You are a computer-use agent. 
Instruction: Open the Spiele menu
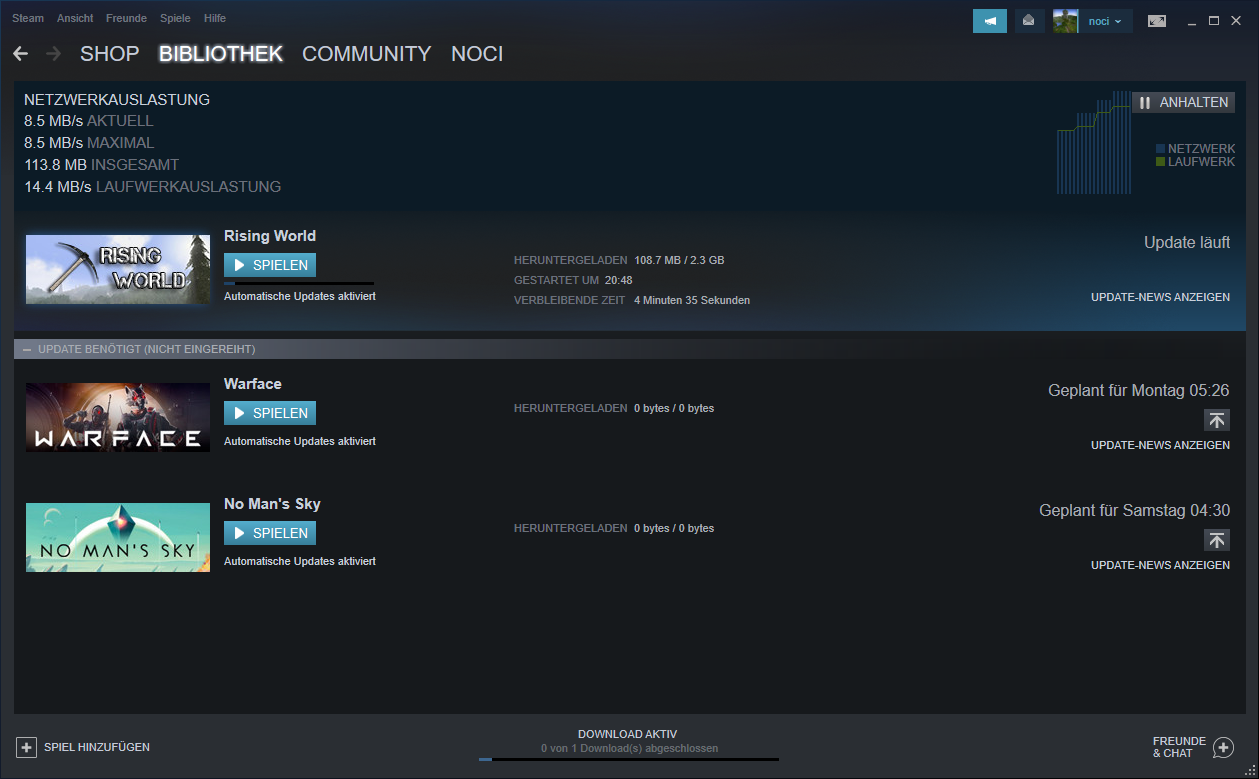tap(175, 18)
